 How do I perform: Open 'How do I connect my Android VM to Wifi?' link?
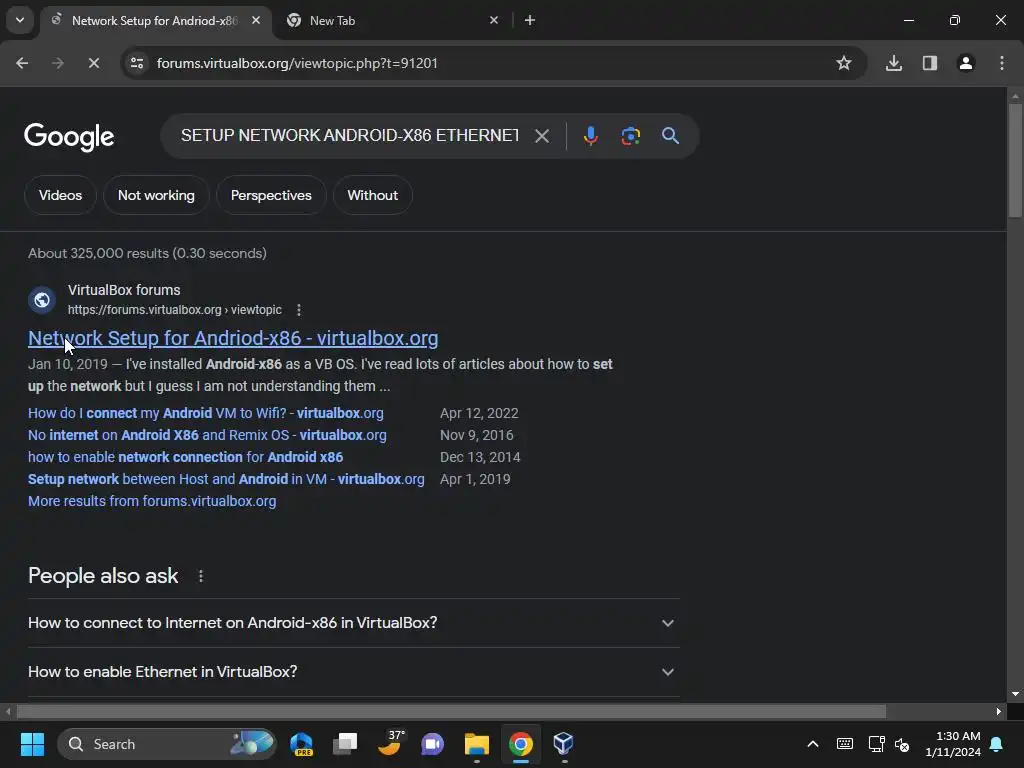click(206, 413)
